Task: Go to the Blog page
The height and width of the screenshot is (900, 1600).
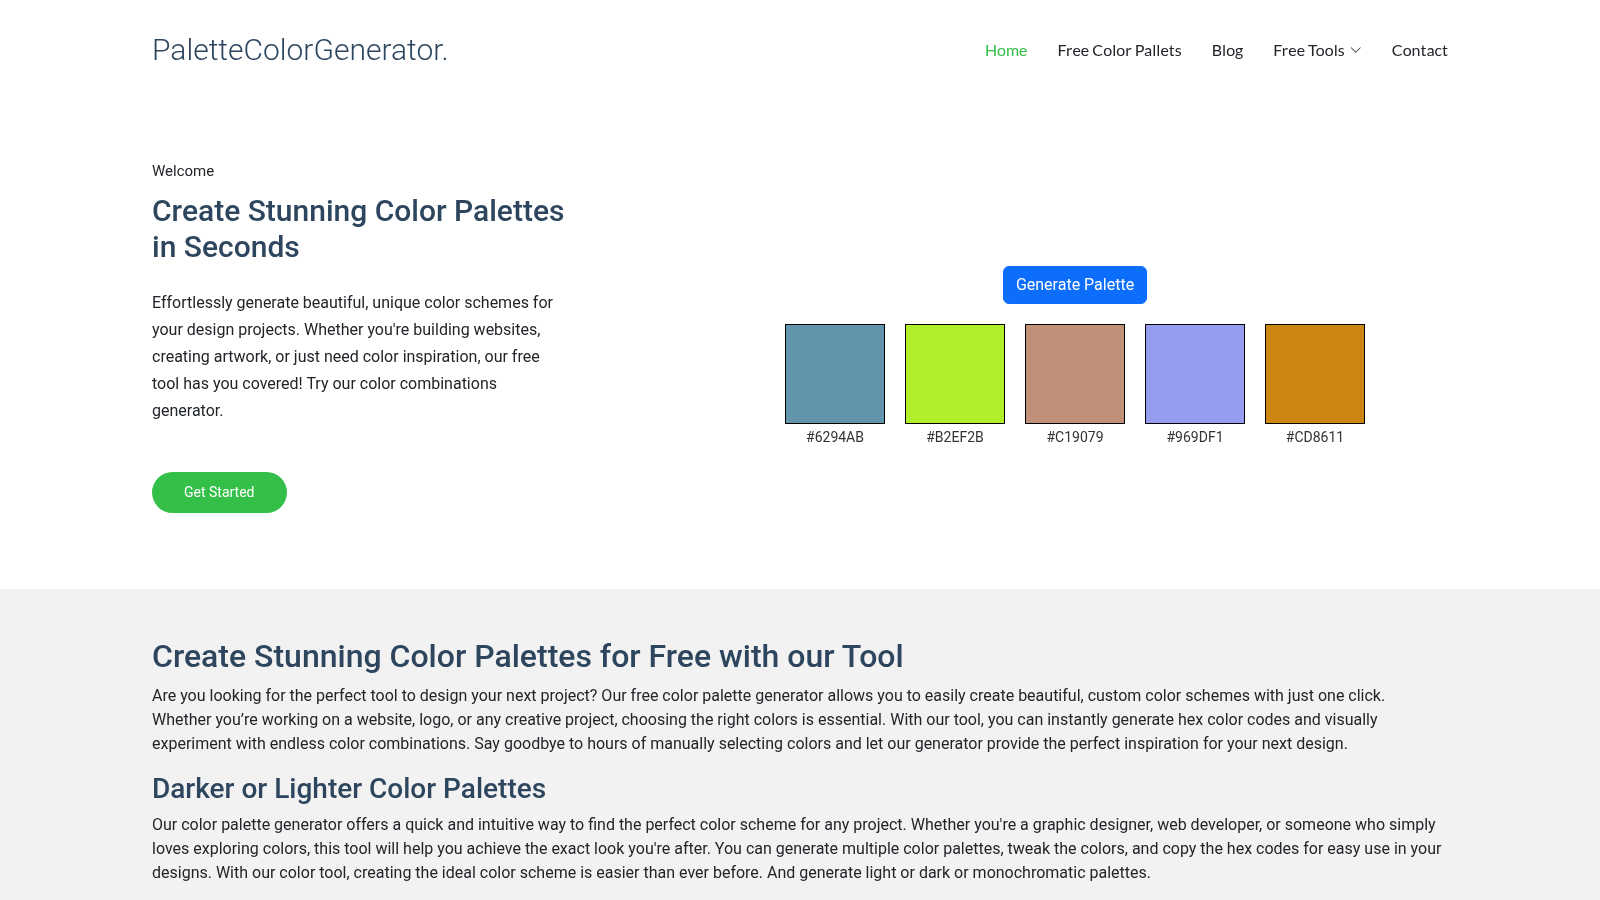Action: (x=1227, y=50)
